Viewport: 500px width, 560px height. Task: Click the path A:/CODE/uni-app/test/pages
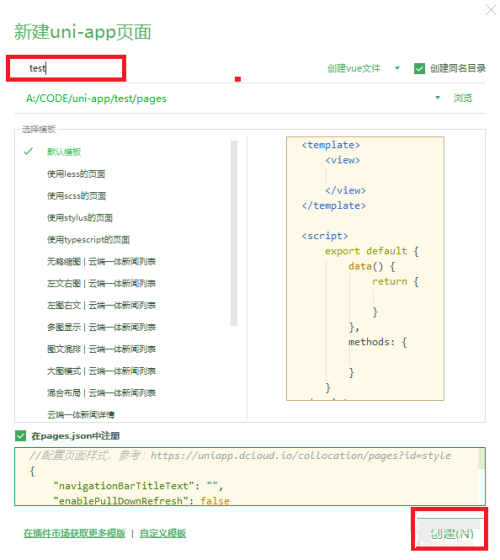coord(96,99)
